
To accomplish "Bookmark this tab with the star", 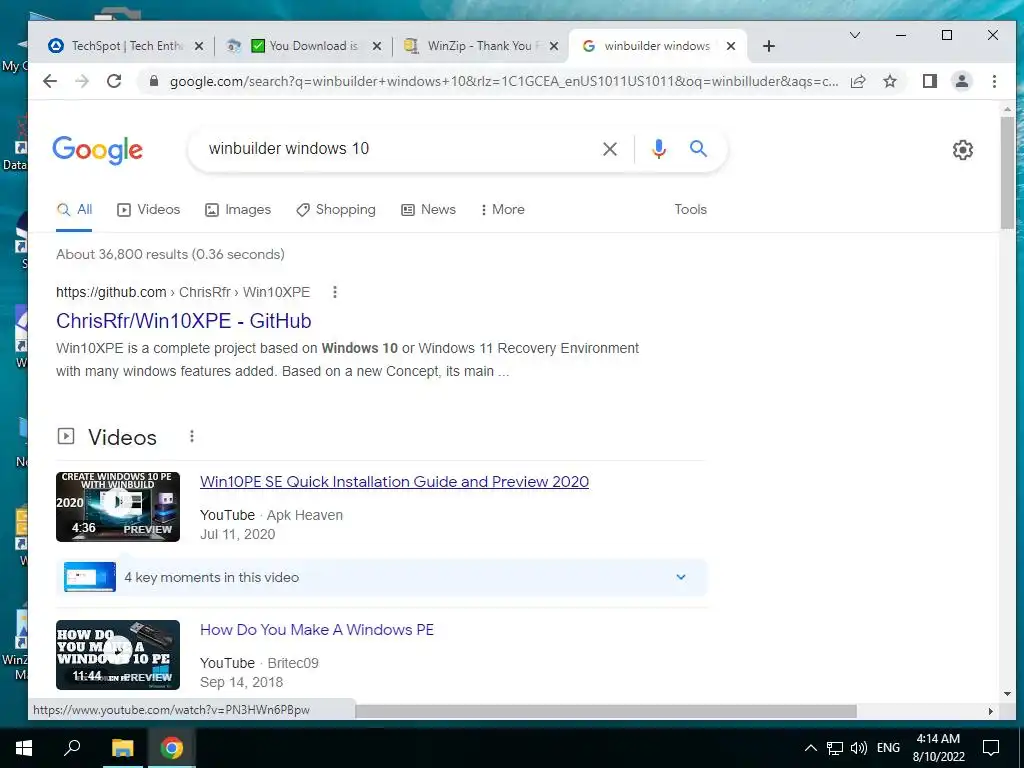I will pyautogui.click(x=889, y=81).
